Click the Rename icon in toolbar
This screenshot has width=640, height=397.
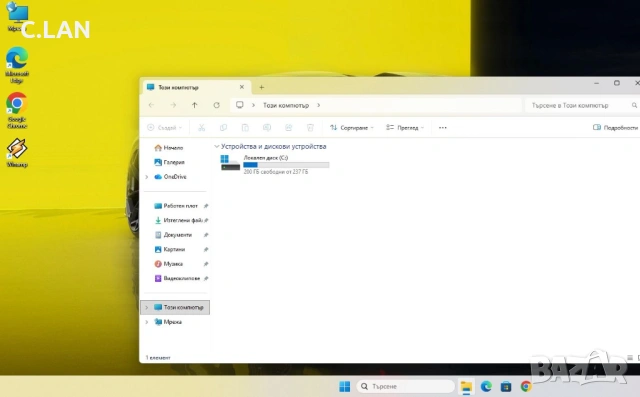(267, 128)
